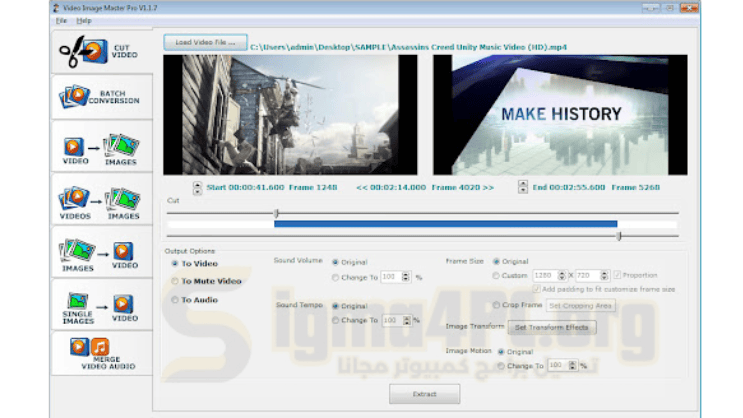Select the Video to Images converter
Viewport: 743px width, 418px height.
(103, 150)
